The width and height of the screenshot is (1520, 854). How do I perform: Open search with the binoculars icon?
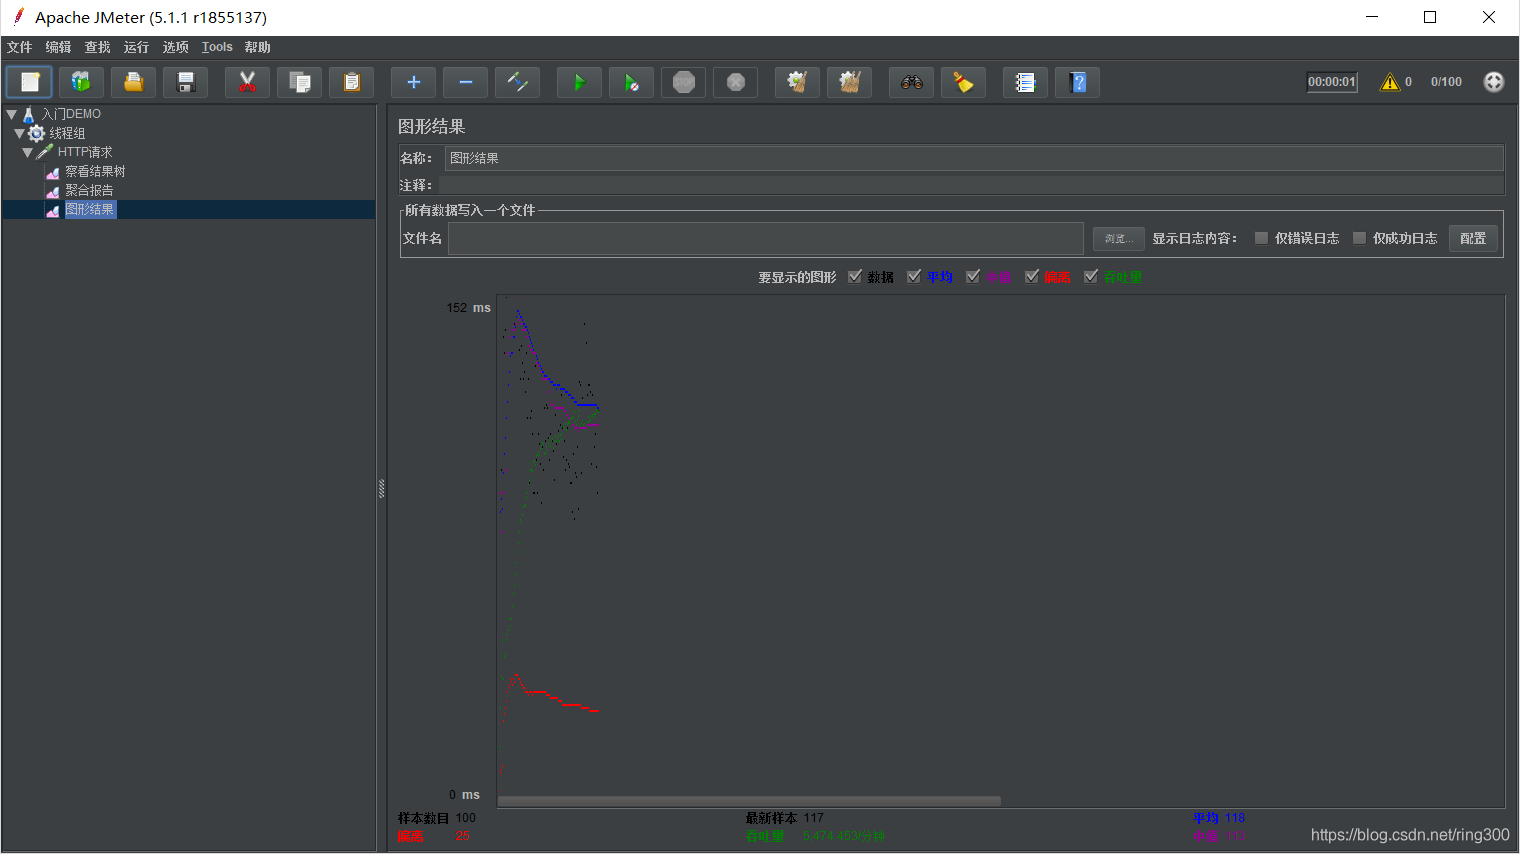[x=911, y=82]
